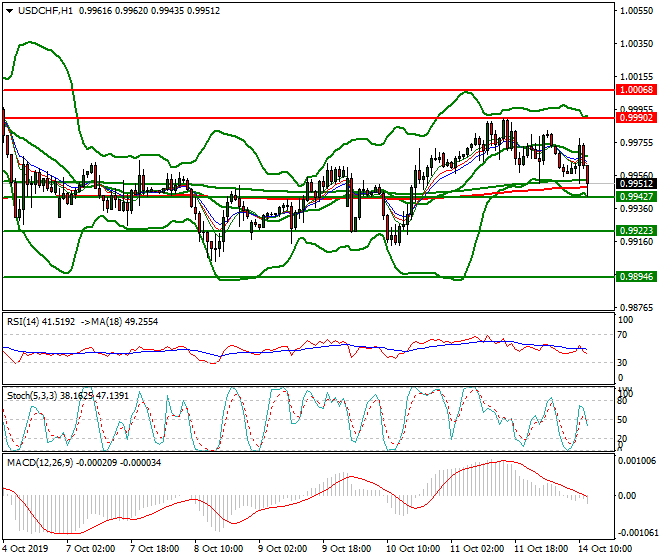Click the USDCHF,H1 chart title text
Image resolution: width=660 pixels, height=560 pixels.
[45, 11]
